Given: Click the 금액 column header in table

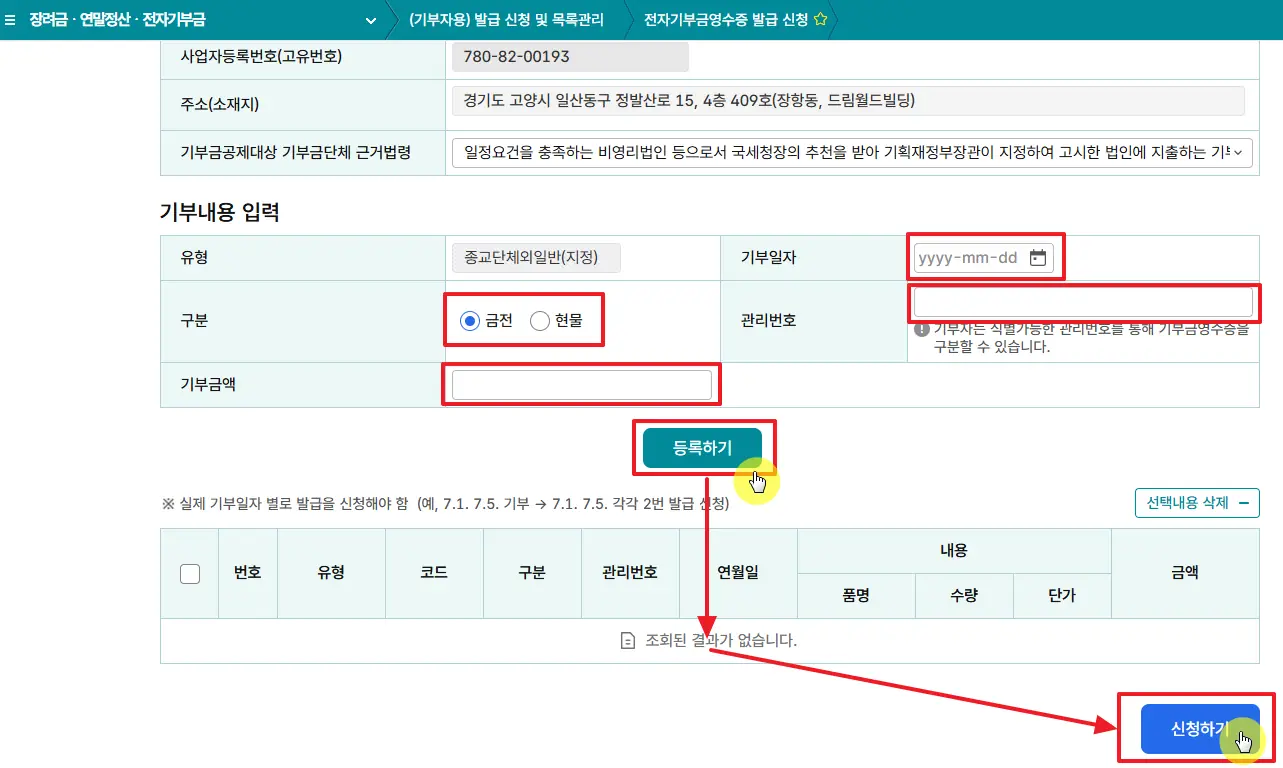Looking at the screenshot, I should (x=1184, y=573).
